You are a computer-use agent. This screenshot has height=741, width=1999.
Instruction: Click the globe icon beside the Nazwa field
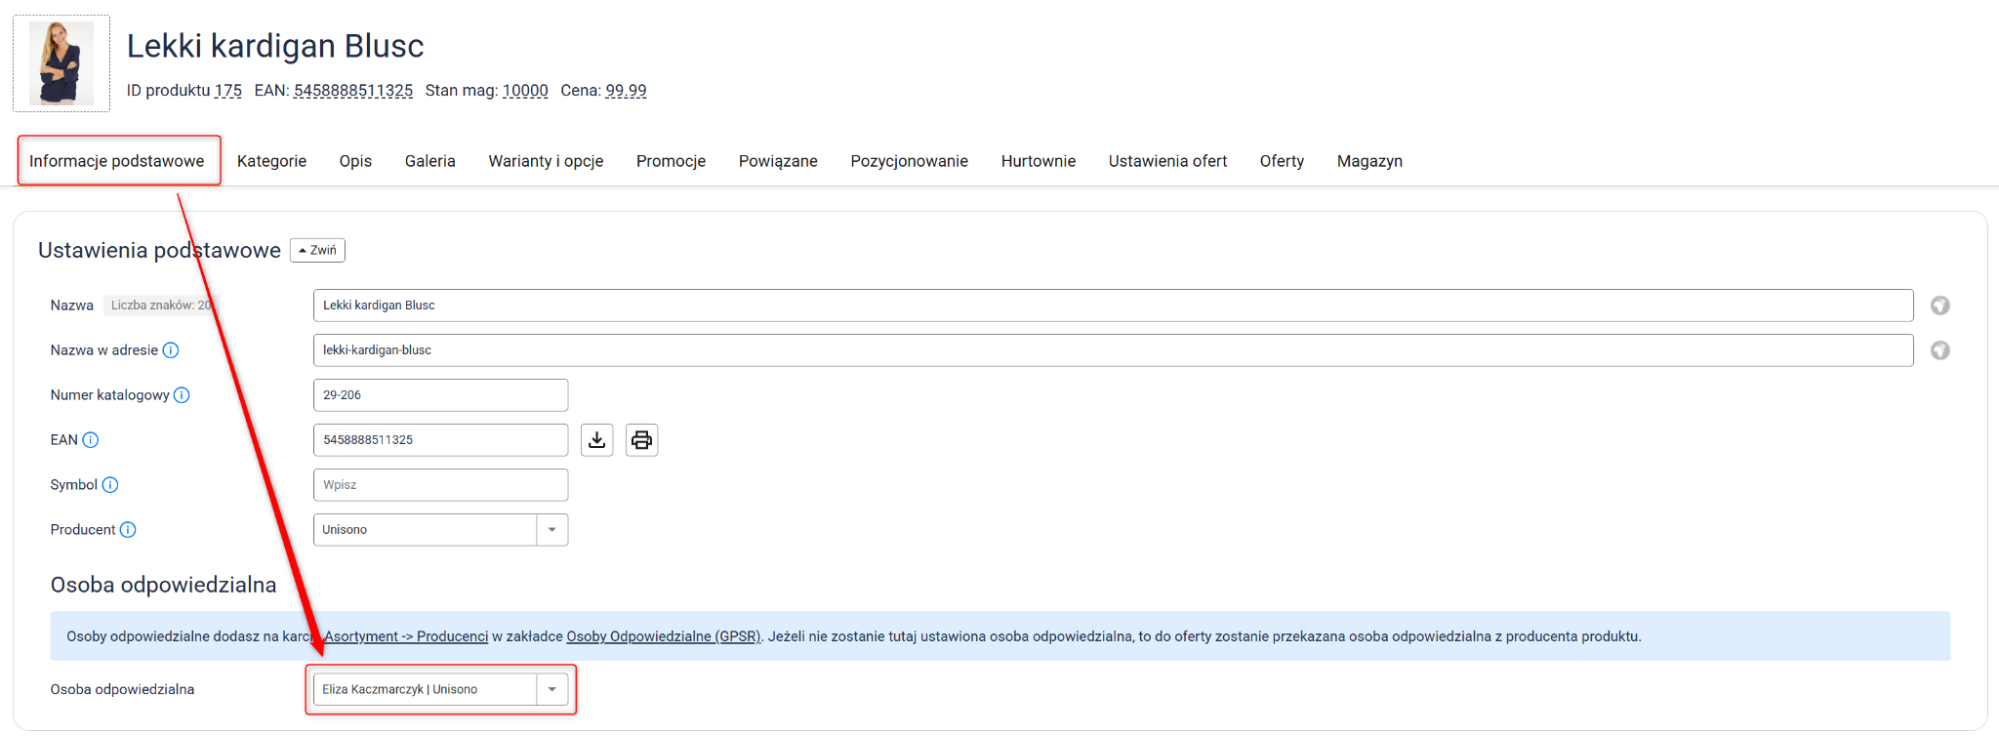pyautogui.click(x=1939, y=306)
